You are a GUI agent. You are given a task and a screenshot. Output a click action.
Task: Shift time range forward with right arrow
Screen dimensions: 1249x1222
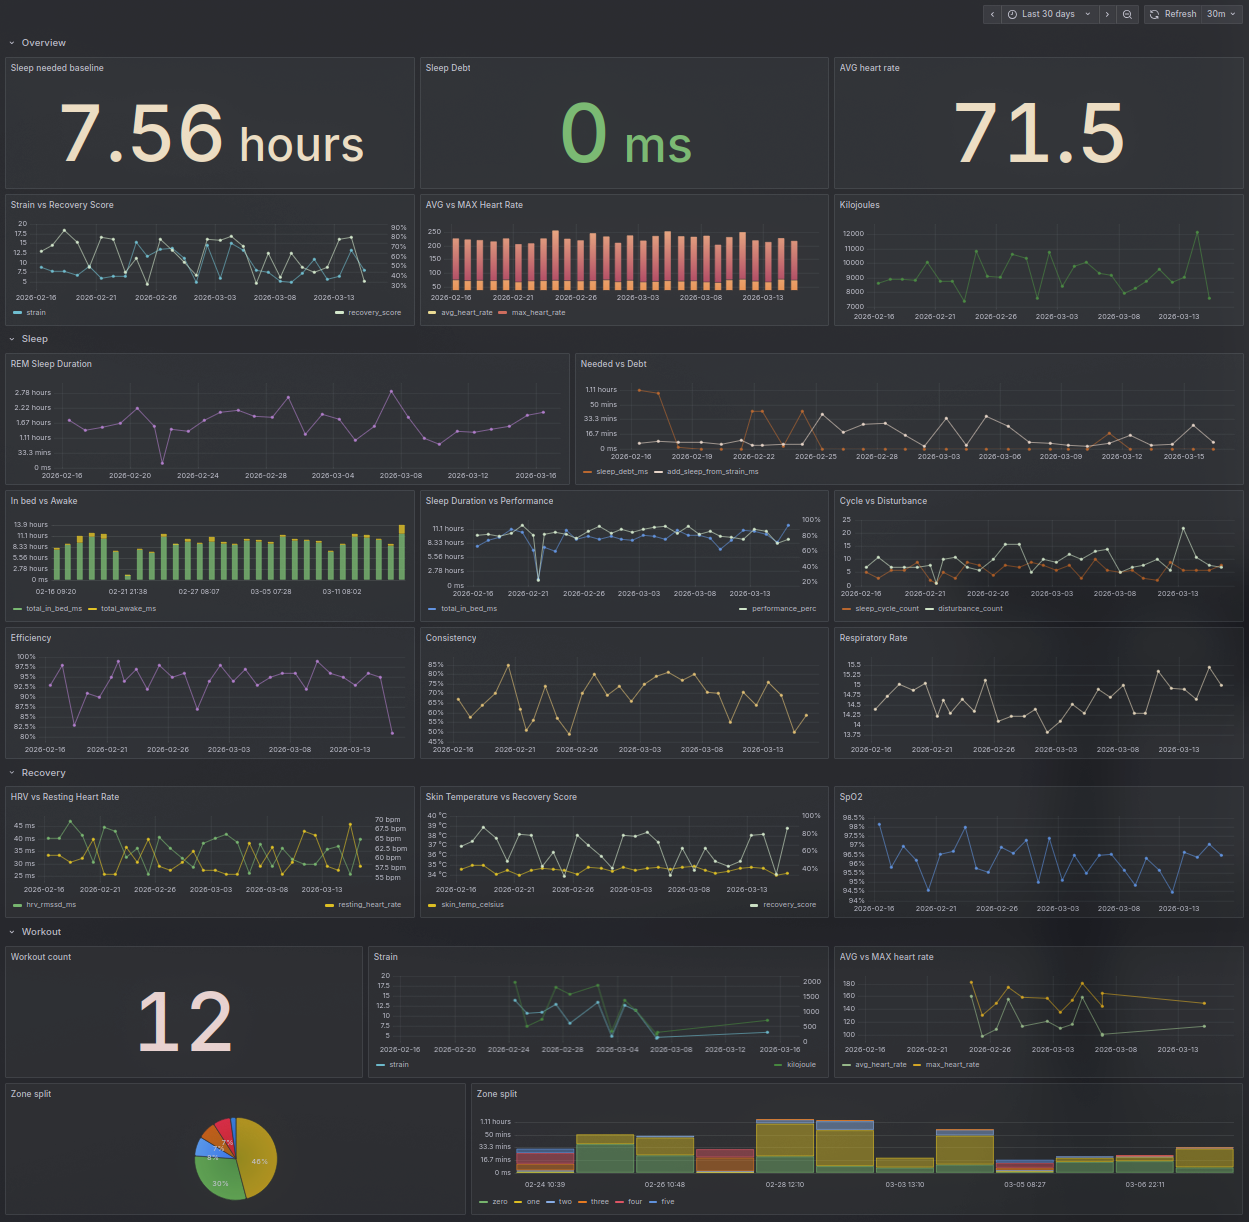point(1107,14)
